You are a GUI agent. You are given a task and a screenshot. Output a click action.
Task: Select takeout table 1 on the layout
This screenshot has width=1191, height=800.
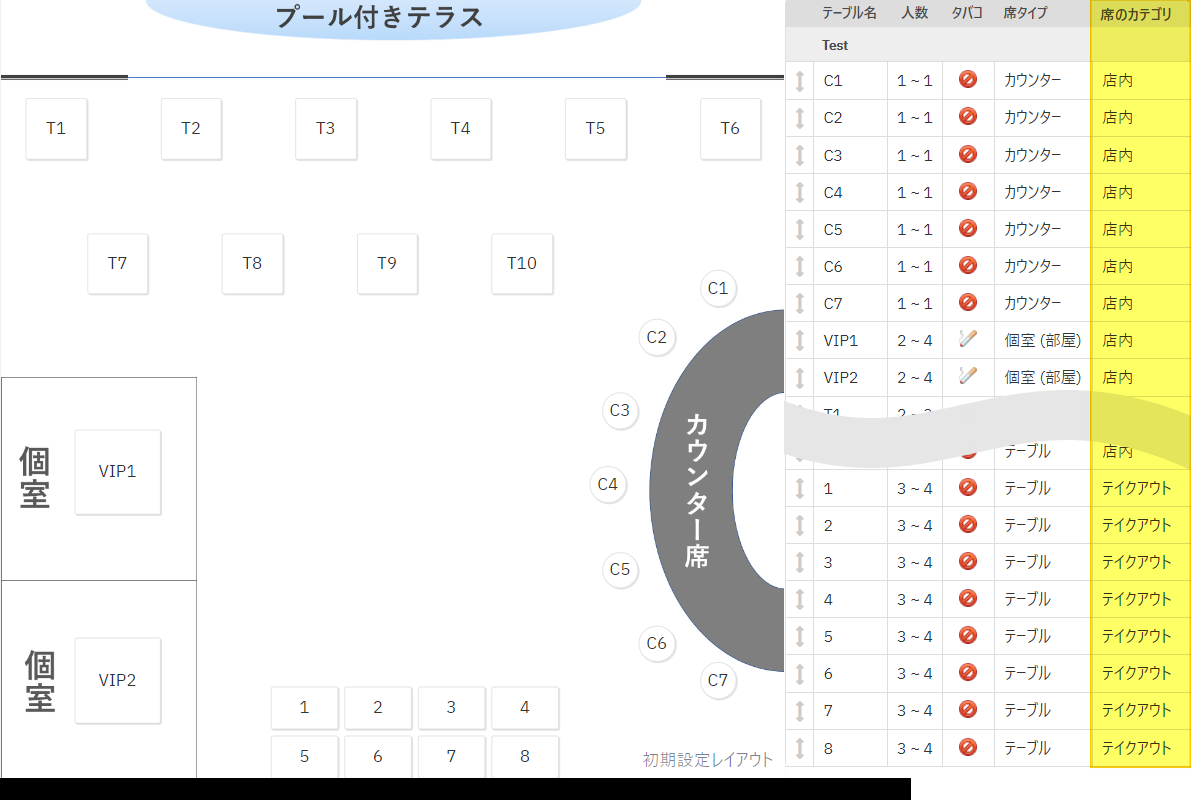(x=305, y=708)
